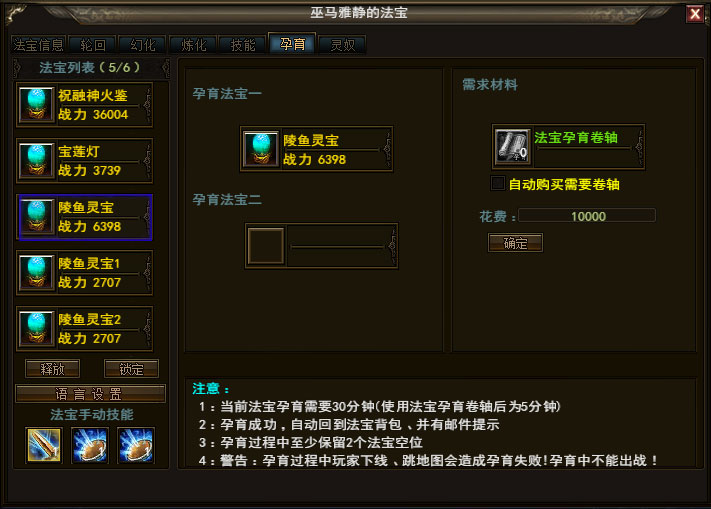Click the third lightning shield skill icon
Screen dimensions: 711x509
coord(136,445)
